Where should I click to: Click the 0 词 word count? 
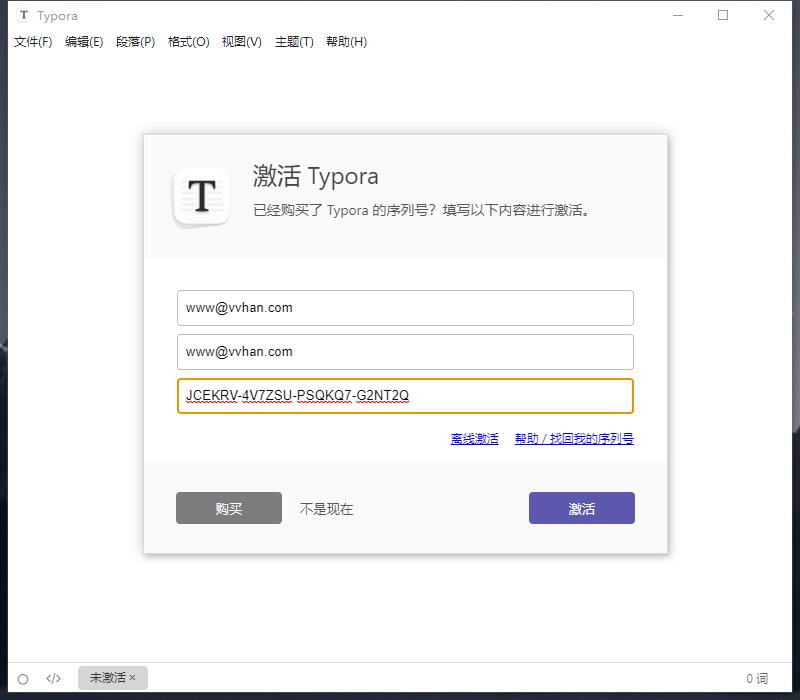click(x=757, y=679)
